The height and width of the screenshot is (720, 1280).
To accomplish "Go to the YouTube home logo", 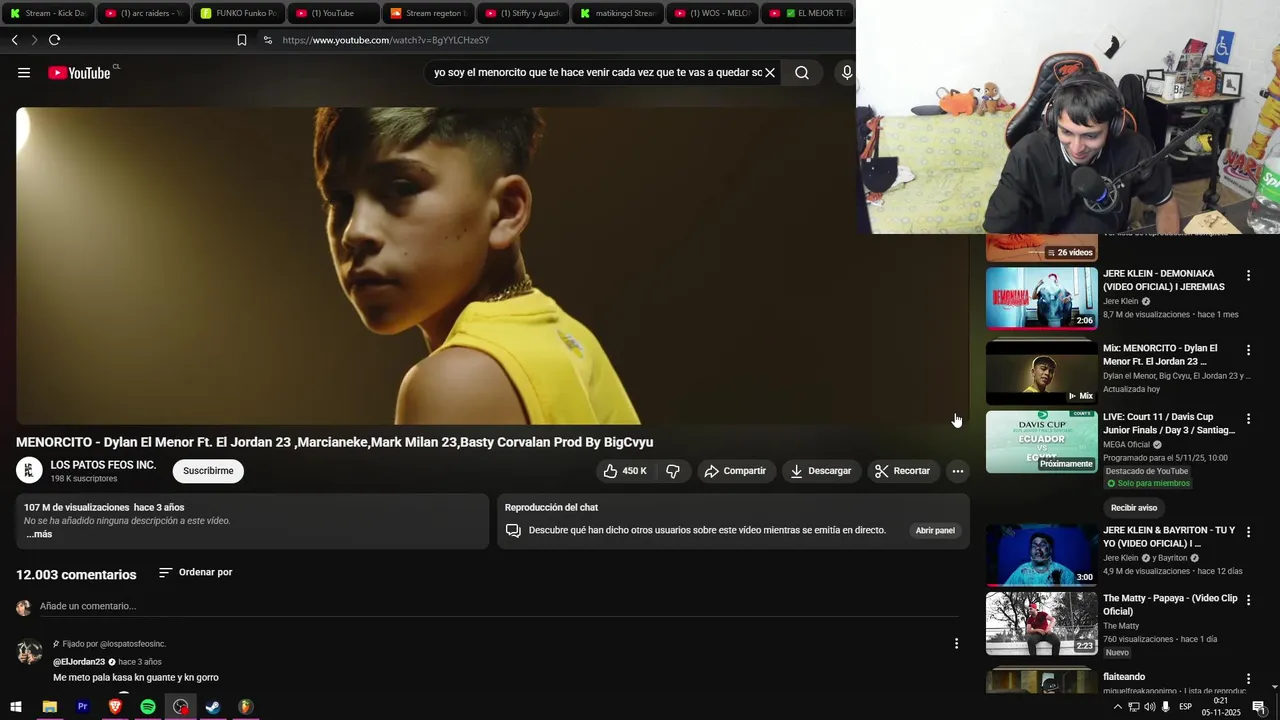I will 80,73.
